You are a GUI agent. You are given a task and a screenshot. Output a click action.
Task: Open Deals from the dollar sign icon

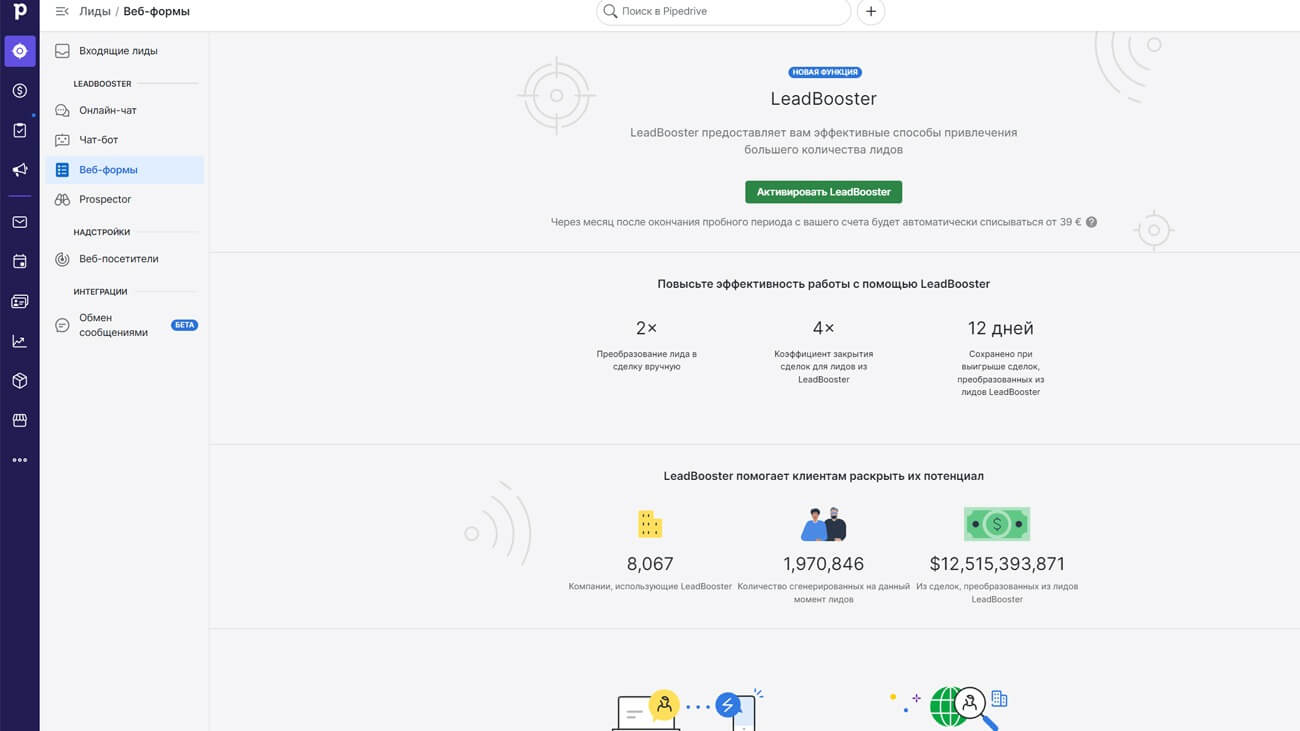pos(19,91)
